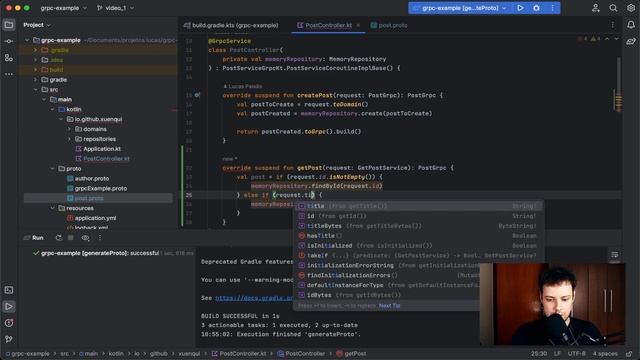Collapse the resources folder

(53, 208)
